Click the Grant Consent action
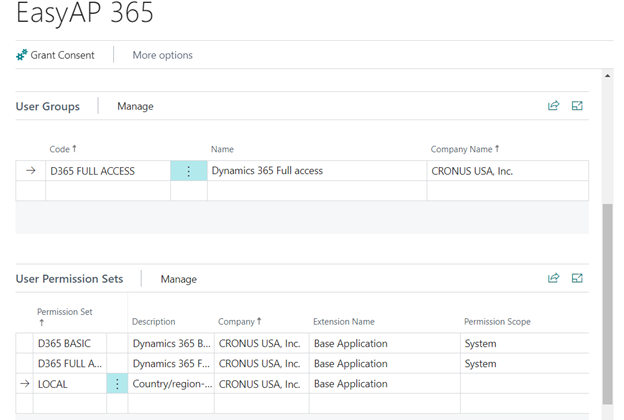 (x=55, y=55)
